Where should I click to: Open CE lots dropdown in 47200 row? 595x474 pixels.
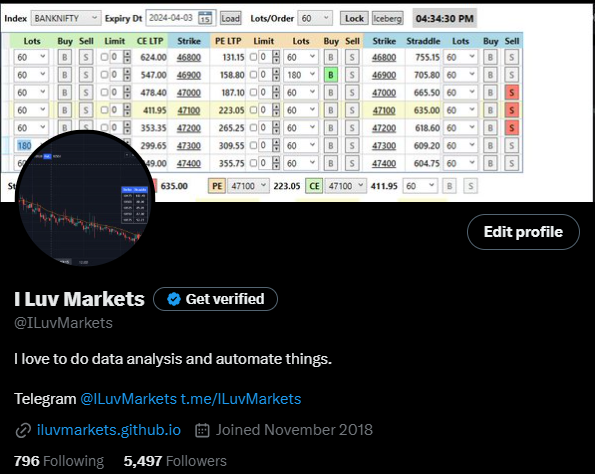[x=31, y=128]
